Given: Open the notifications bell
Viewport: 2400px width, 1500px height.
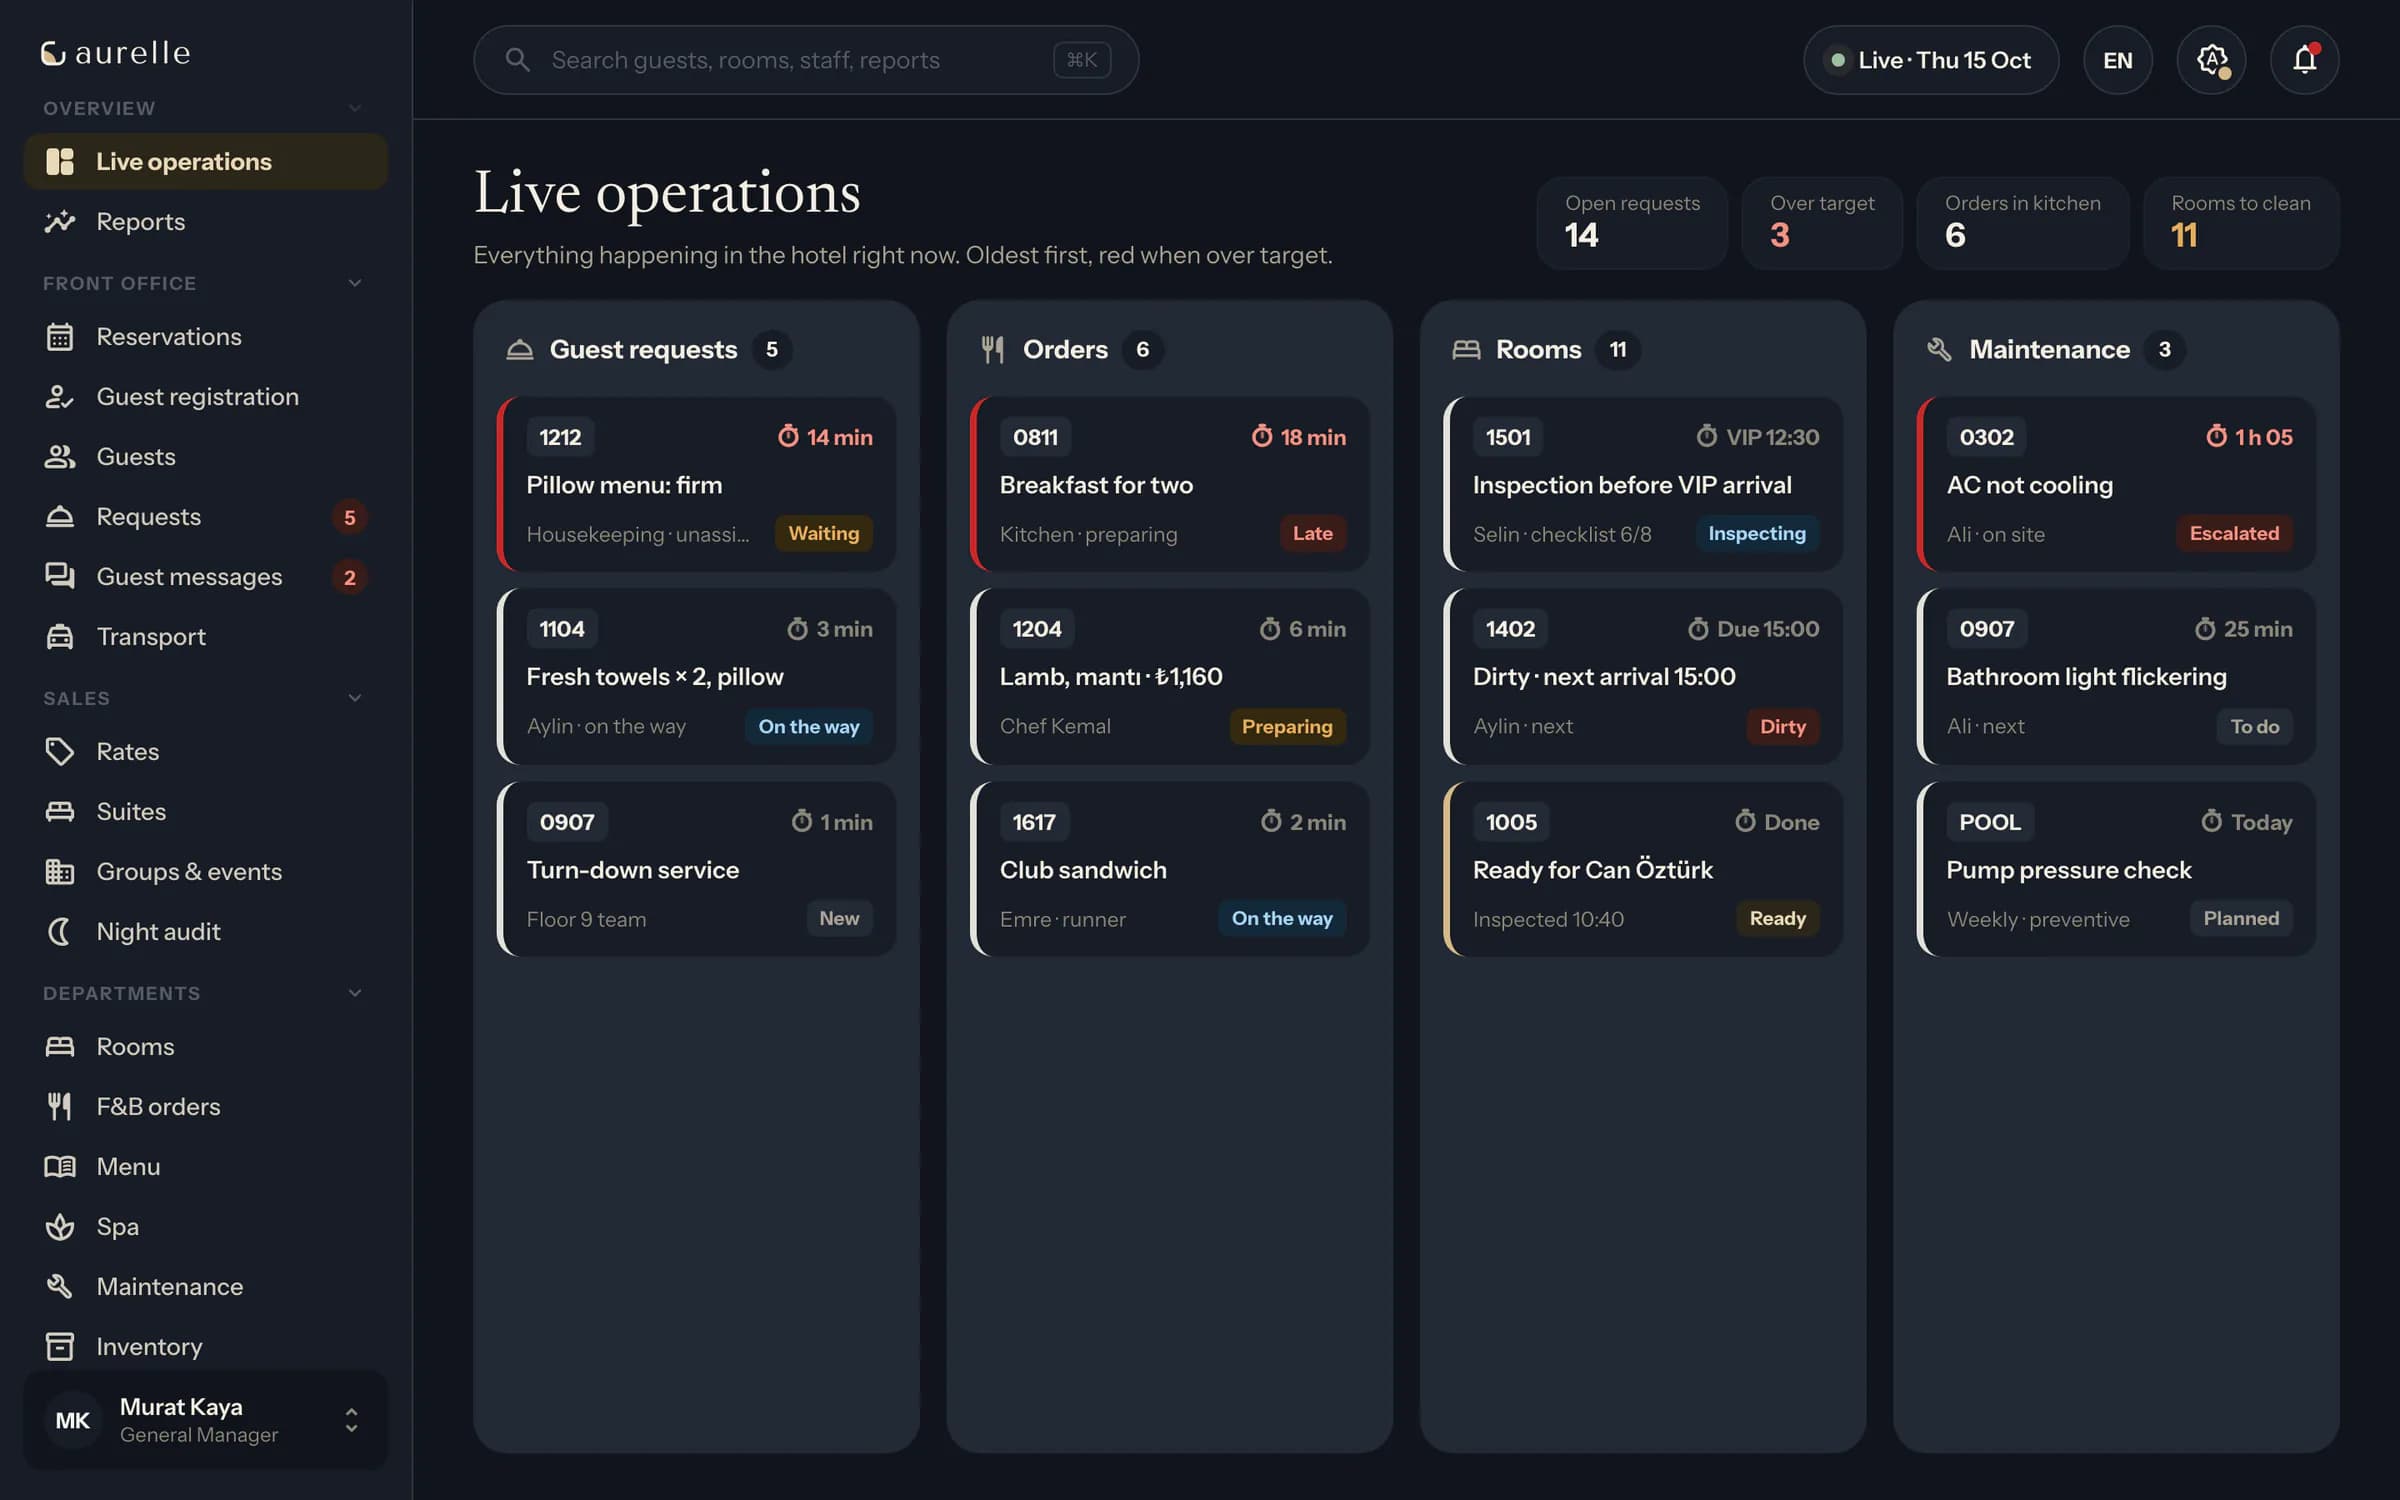Looking at the screenshot, I should (2304, 60).
